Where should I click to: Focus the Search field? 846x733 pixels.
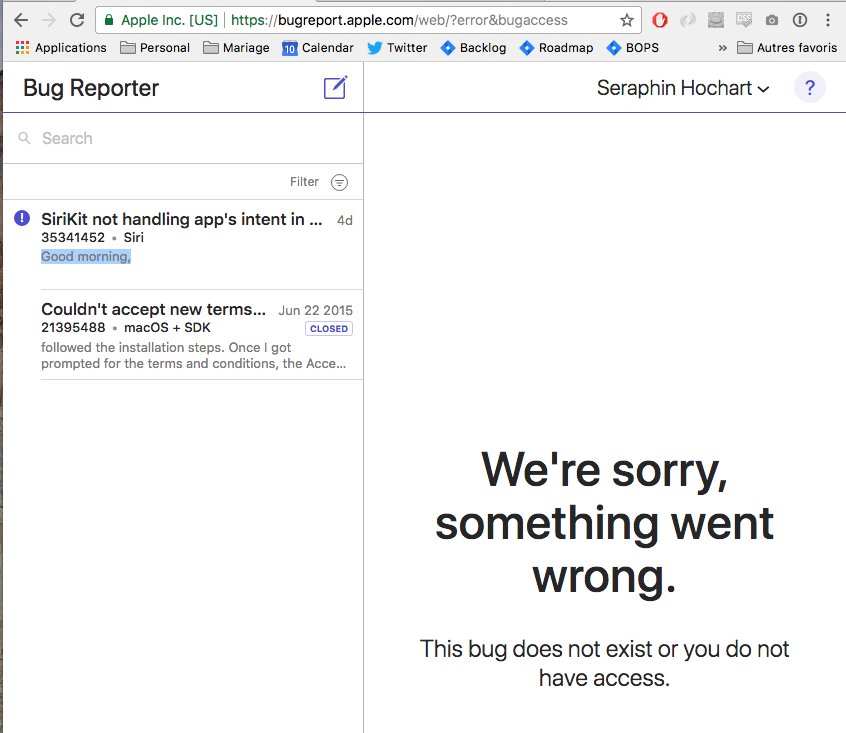click(183, 138)
